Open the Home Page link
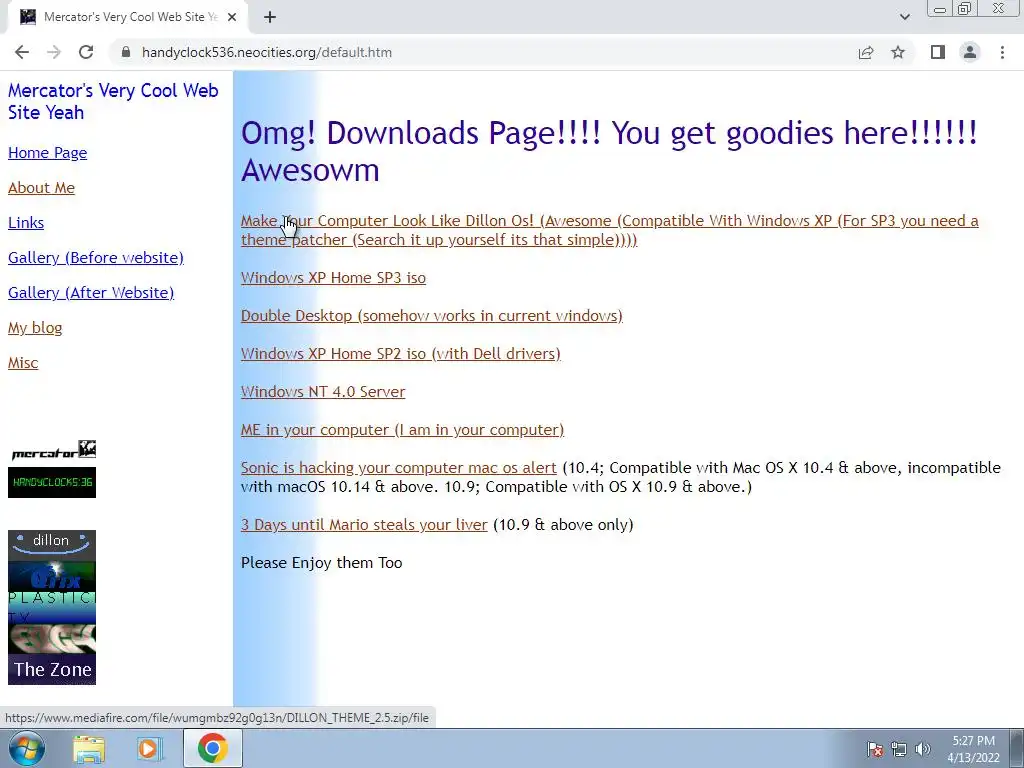1024x768 pixels. click(x=47, y=153)
